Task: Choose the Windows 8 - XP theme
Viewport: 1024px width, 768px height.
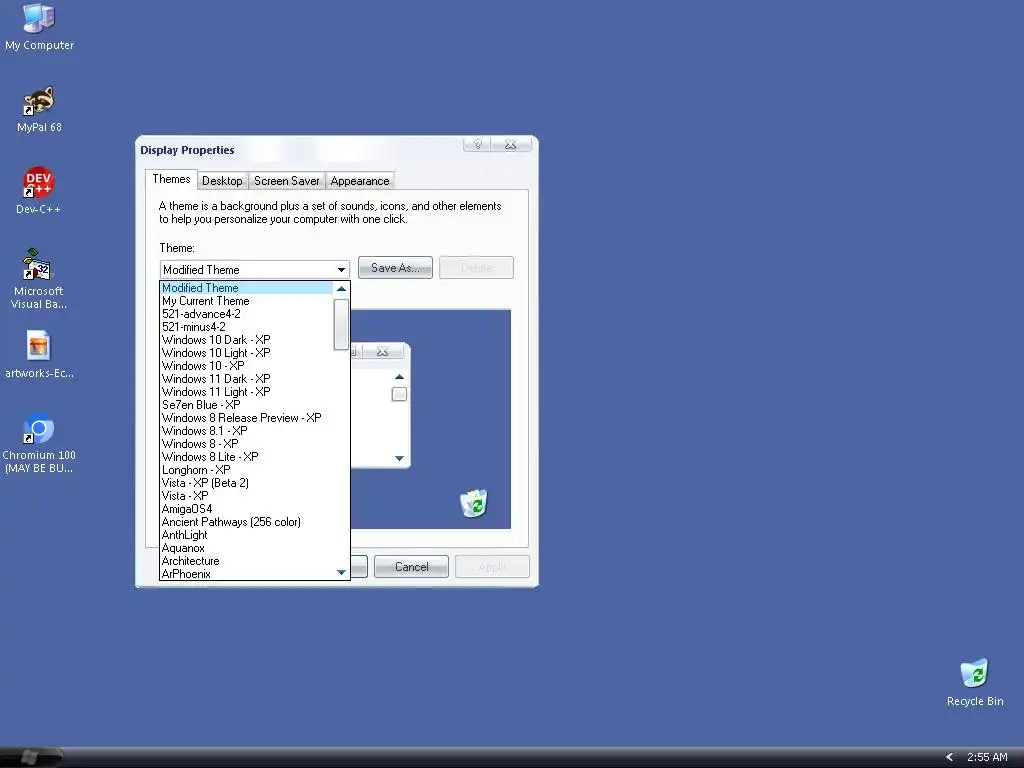Action: [x=246, y=444]
